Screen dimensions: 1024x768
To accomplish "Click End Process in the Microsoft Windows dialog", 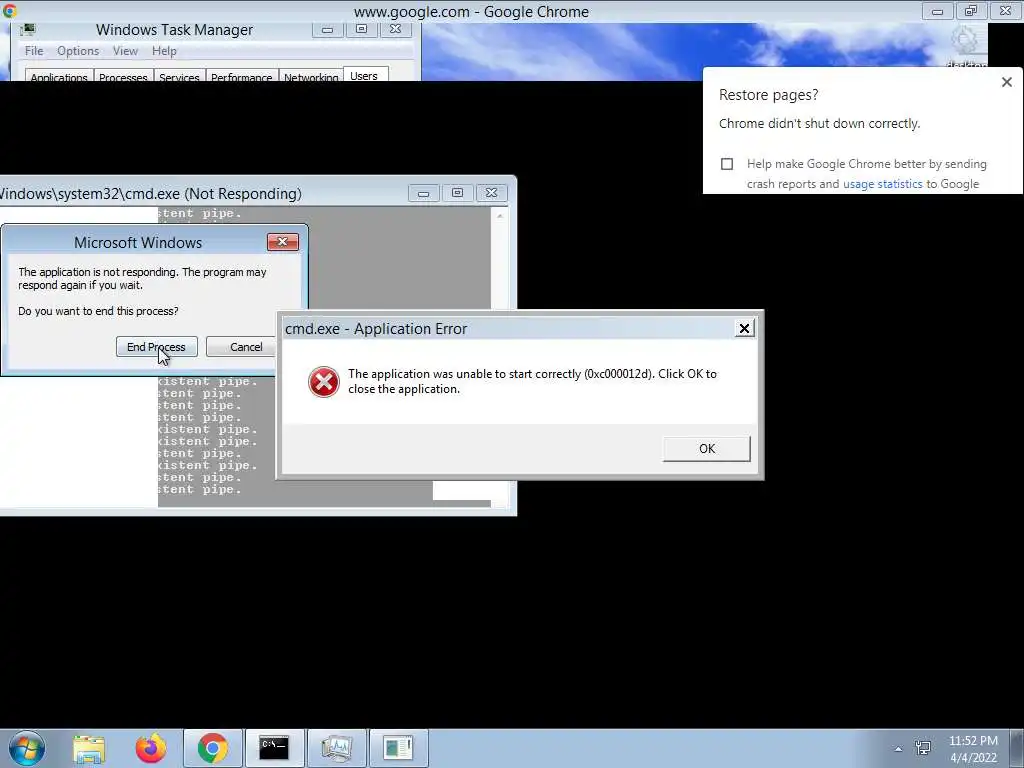I will (157, 347).
